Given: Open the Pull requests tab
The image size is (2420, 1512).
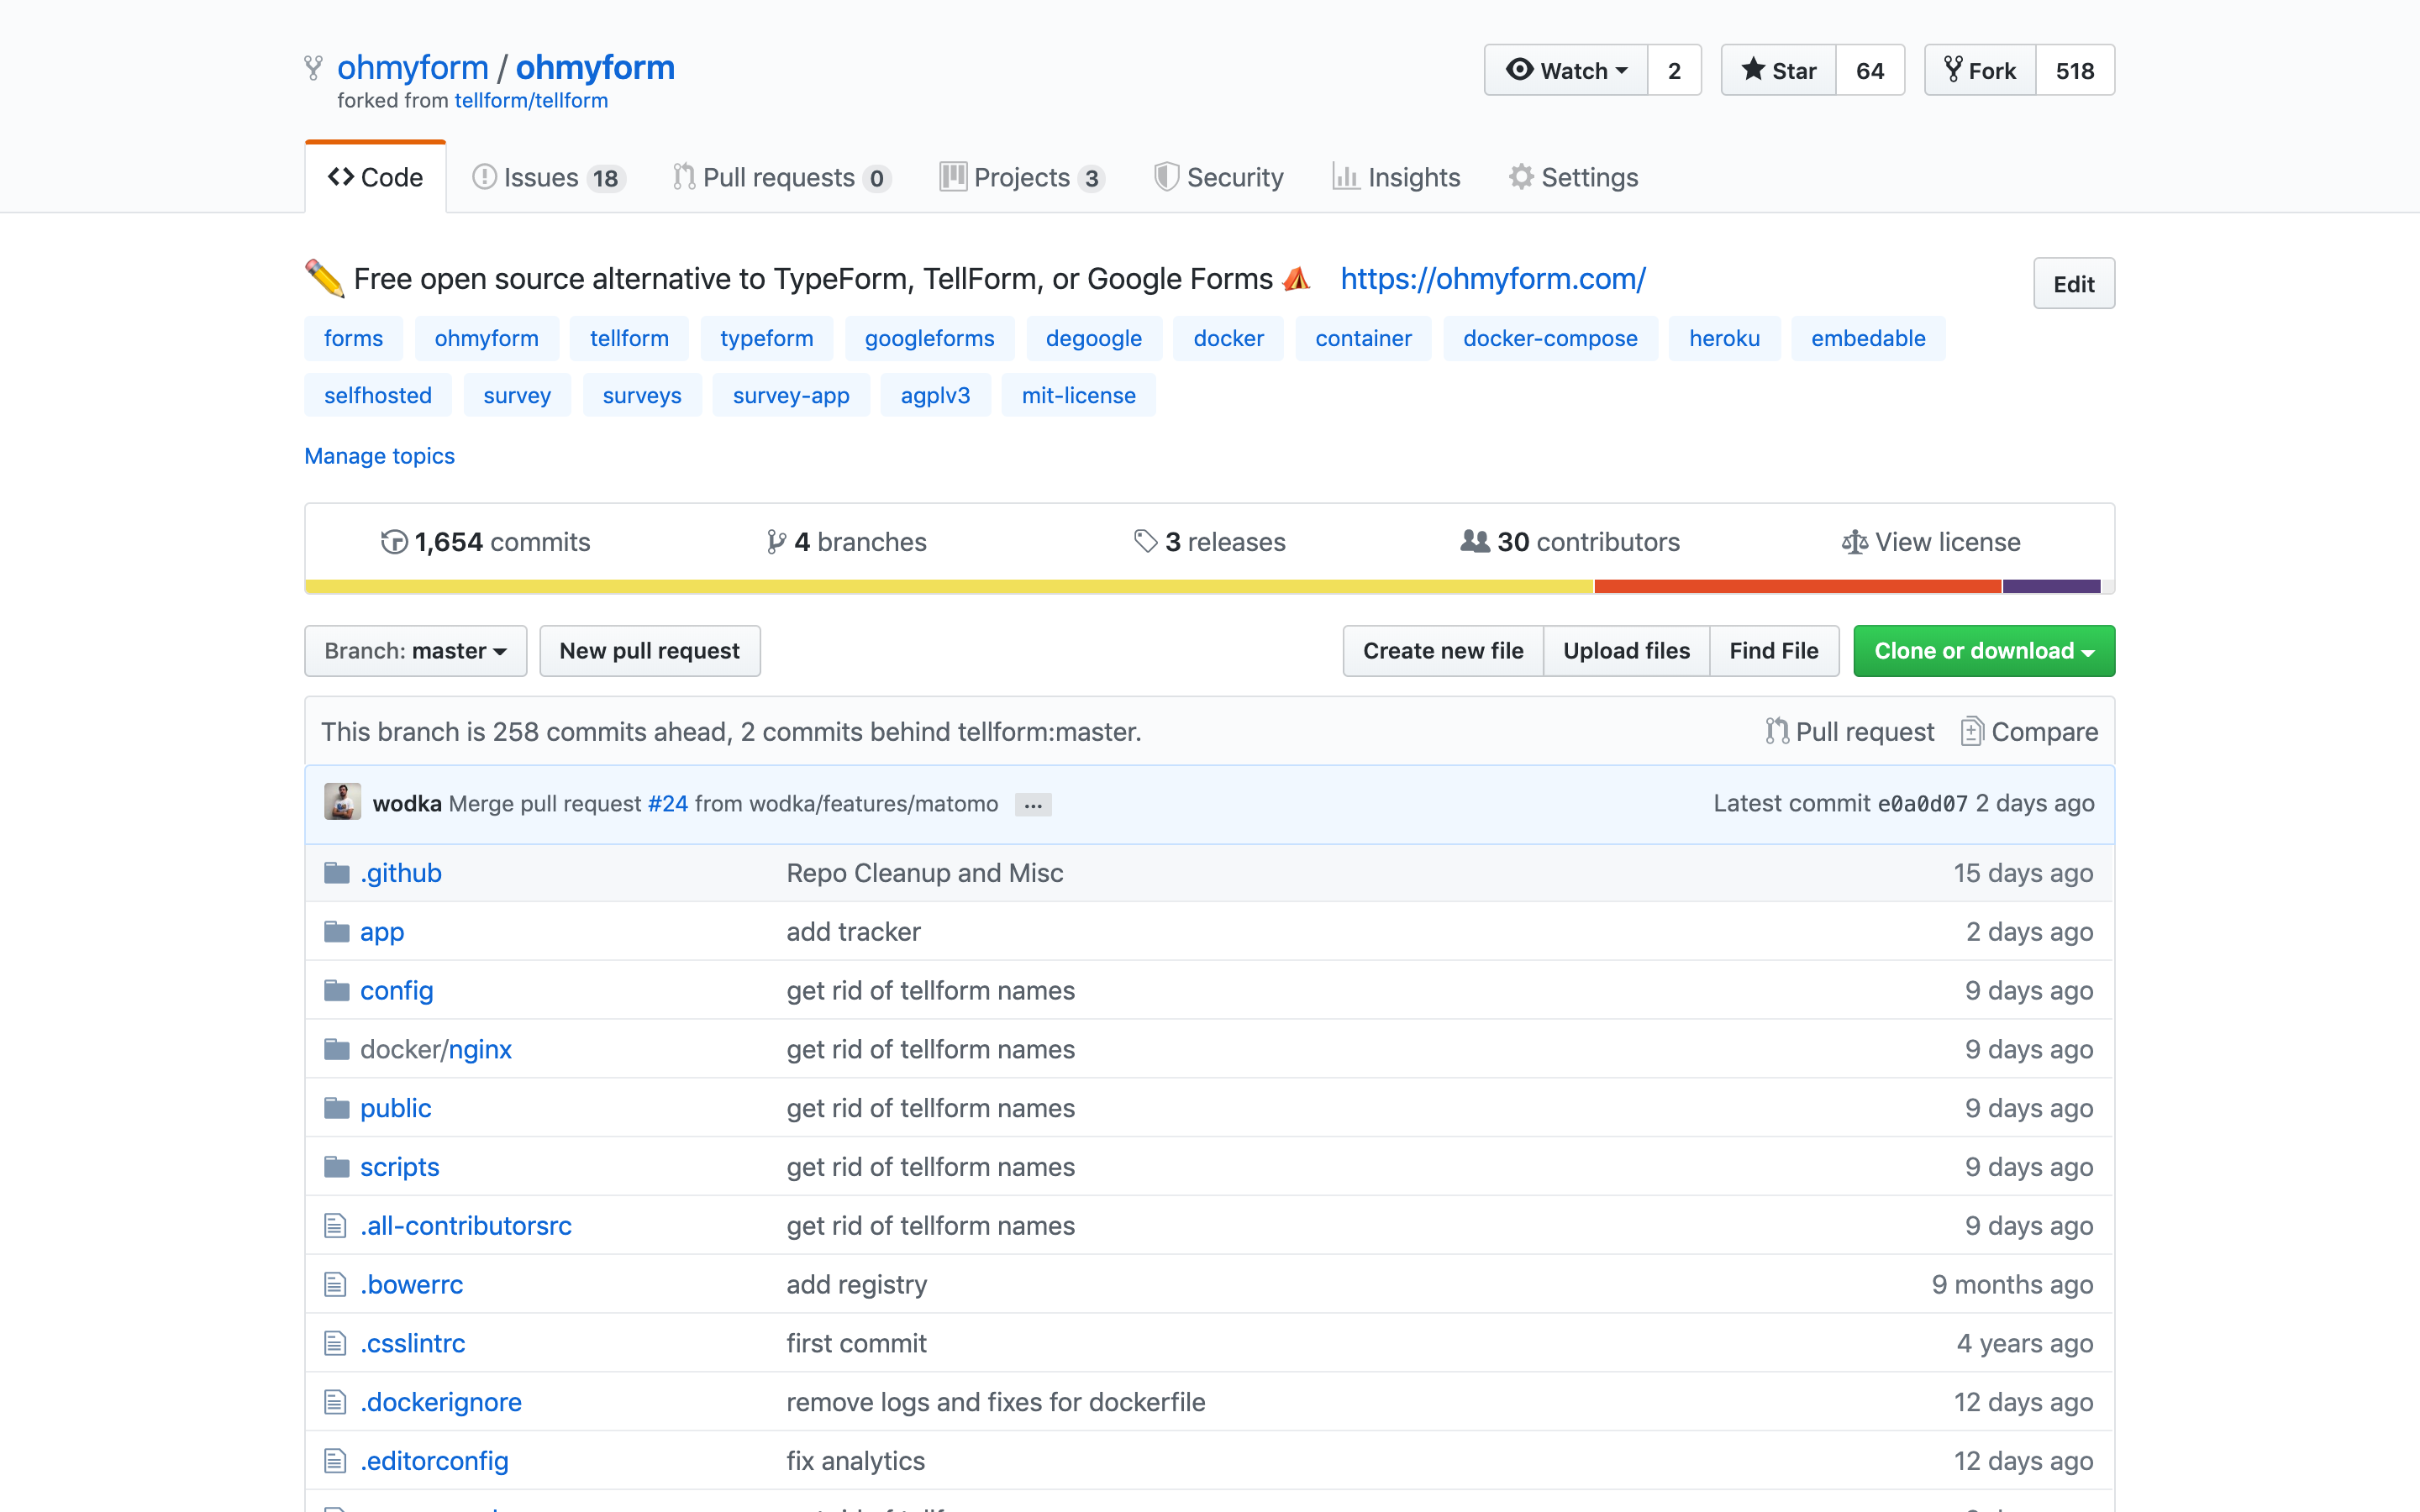Looking at the screenshot, I should click(782, 177).
